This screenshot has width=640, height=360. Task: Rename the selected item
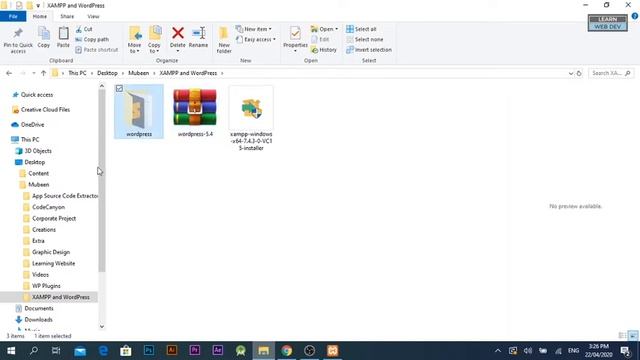point(198,37)
